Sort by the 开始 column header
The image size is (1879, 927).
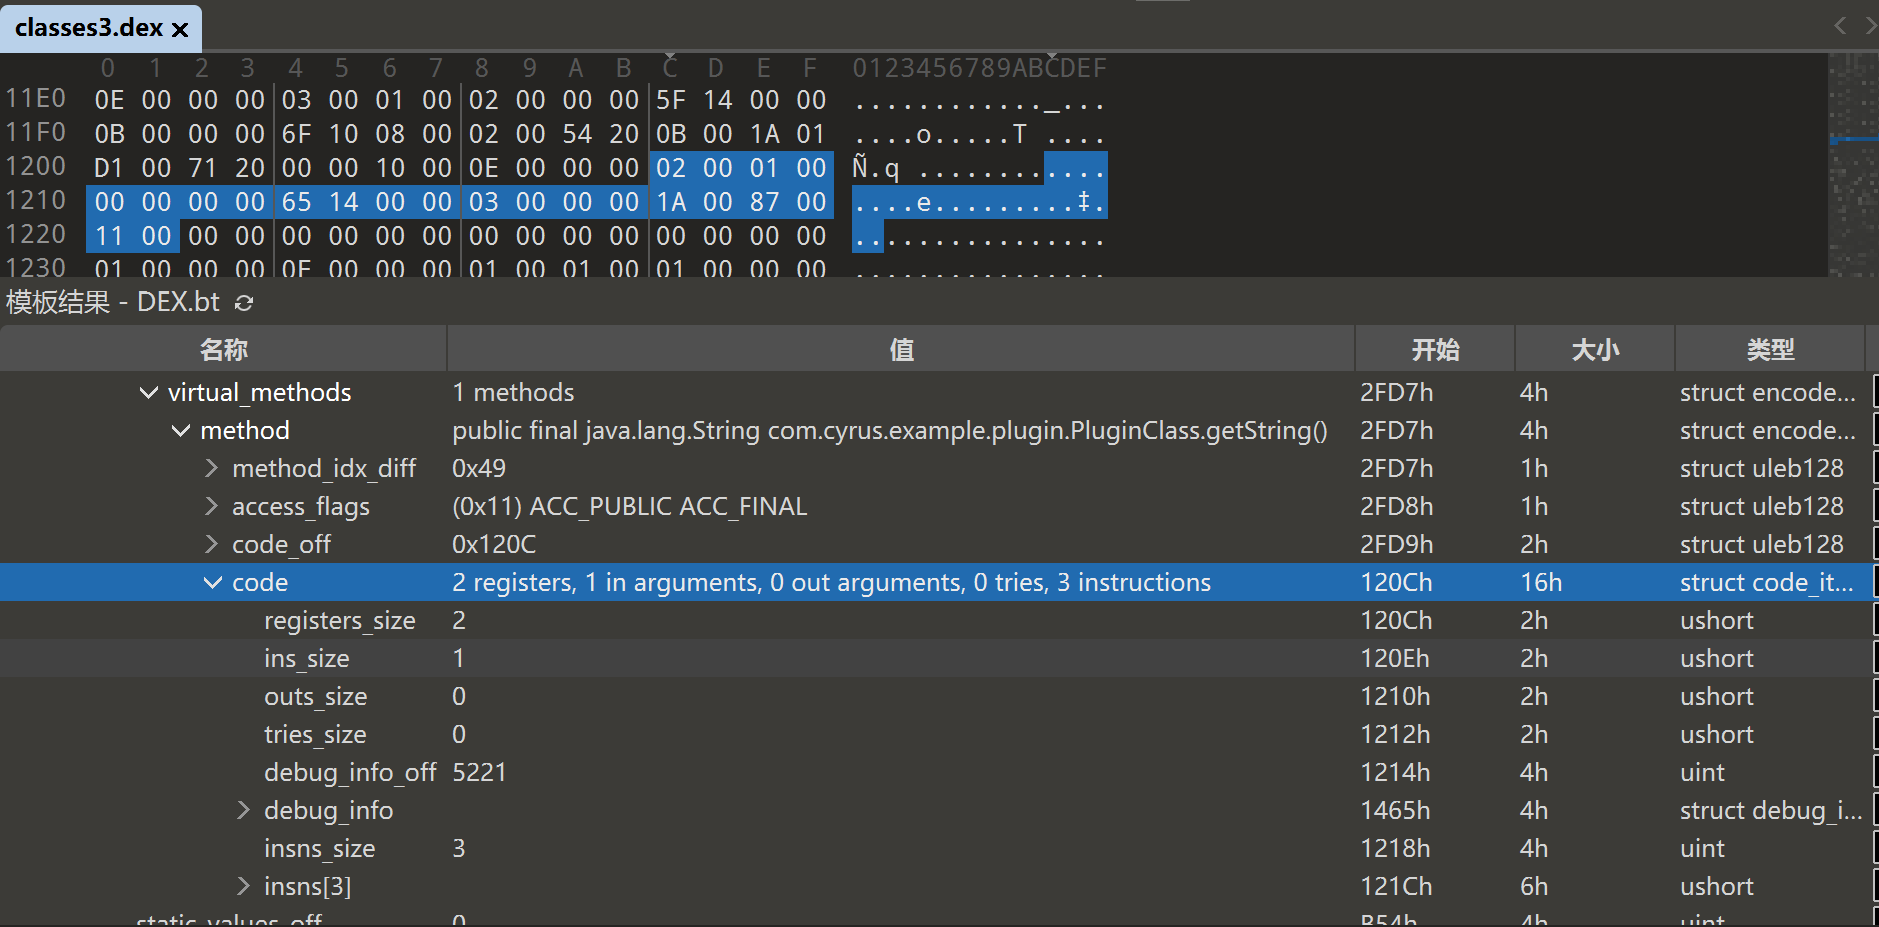[1435, 349]
